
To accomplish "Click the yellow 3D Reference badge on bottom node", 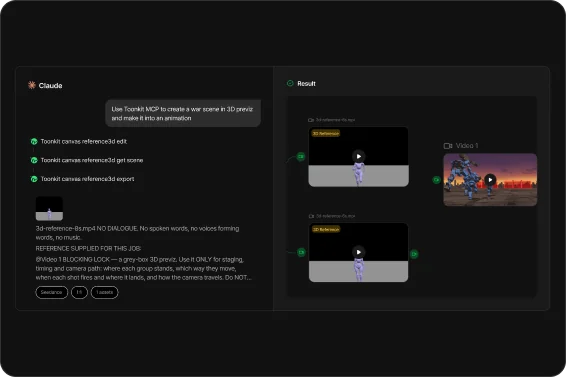I will point(326,229).
